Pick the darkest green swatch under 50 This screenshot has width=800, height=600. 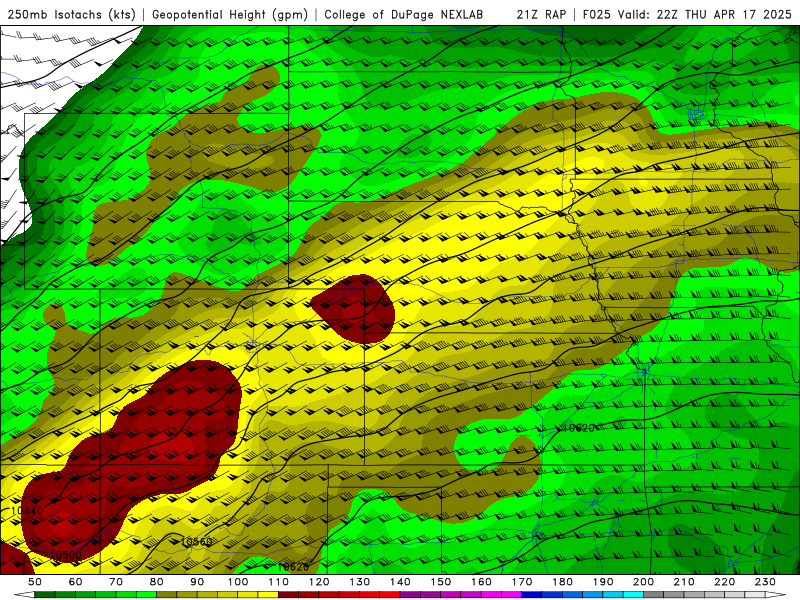45,595
